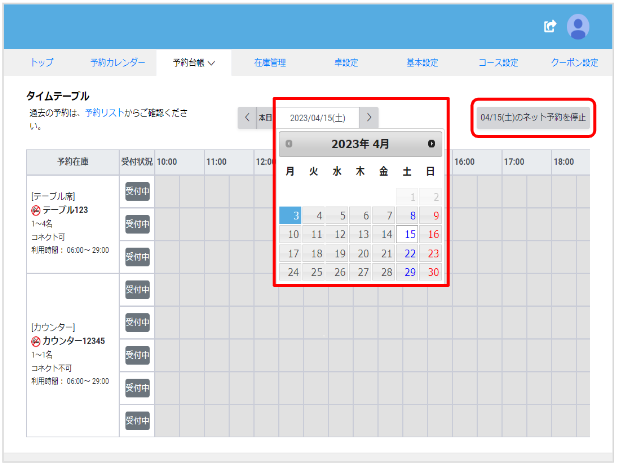Open コース設定 tab
This screenshot has width=618, height=465.
point(498,62)
